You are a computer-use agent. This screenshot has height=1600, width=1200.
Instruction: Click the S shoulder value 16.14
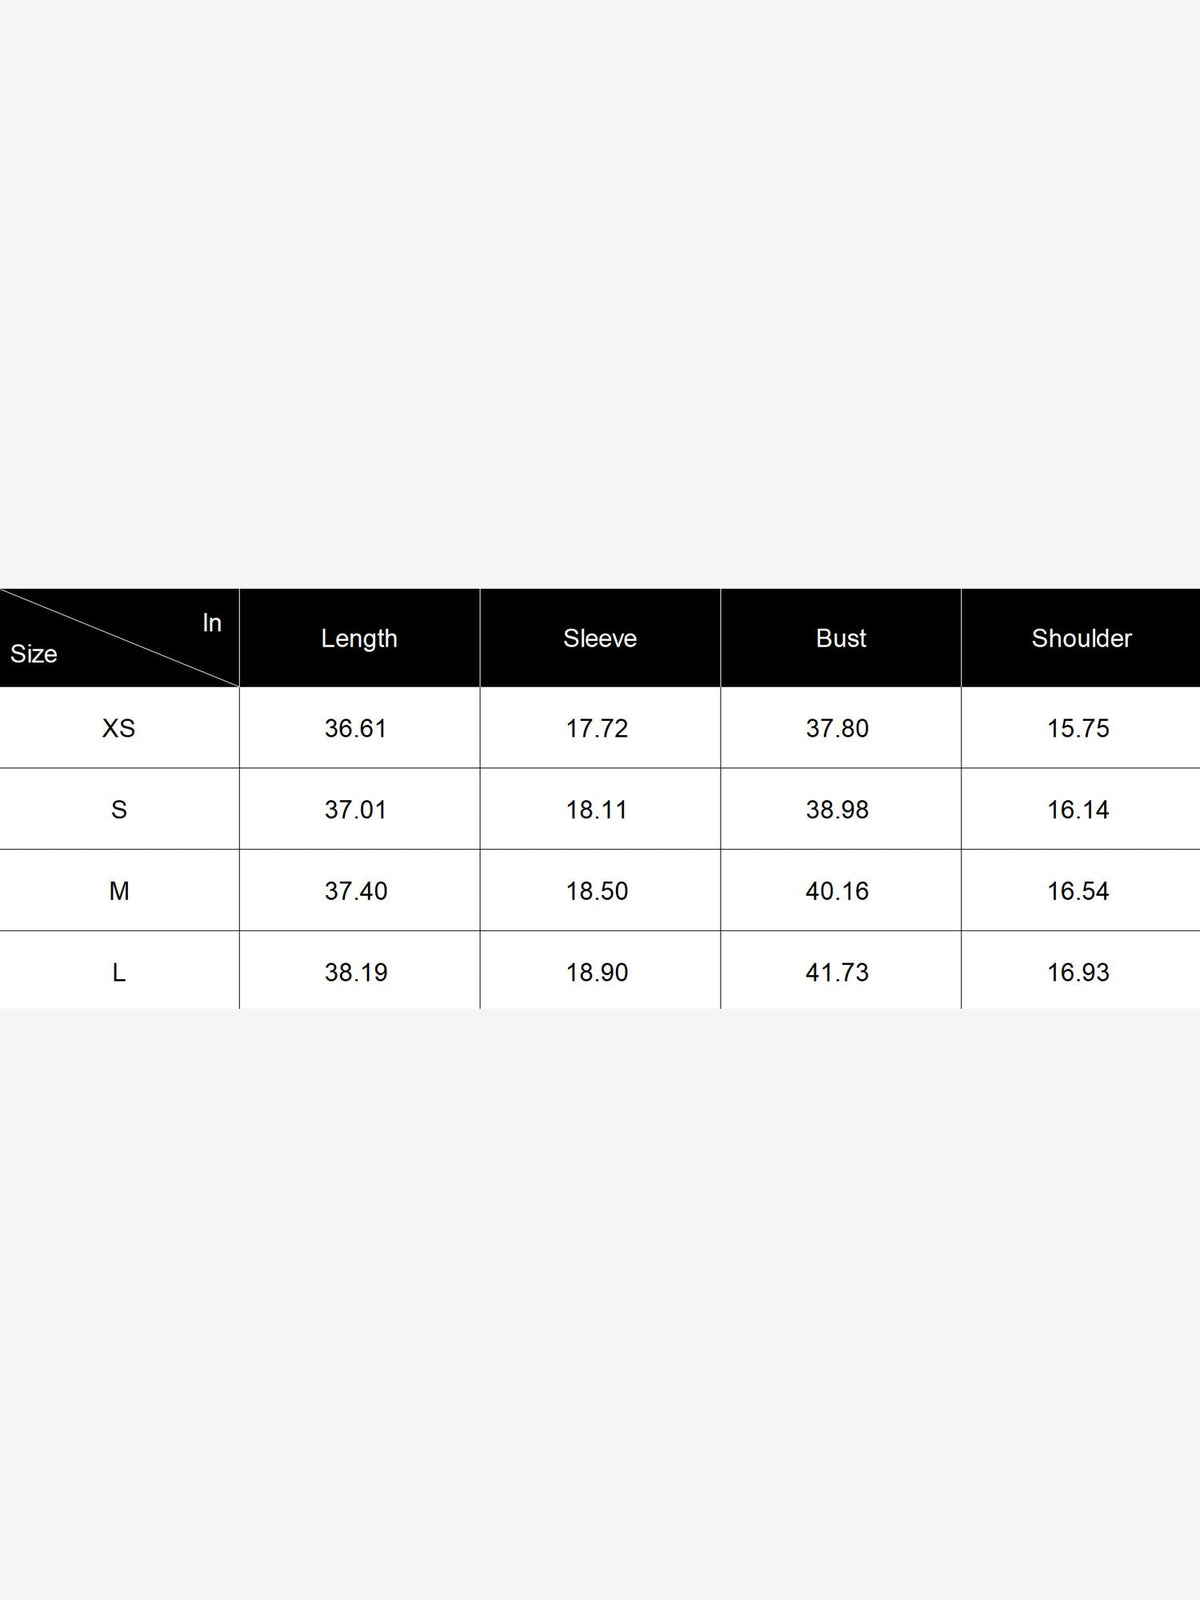pos(1078,809)
